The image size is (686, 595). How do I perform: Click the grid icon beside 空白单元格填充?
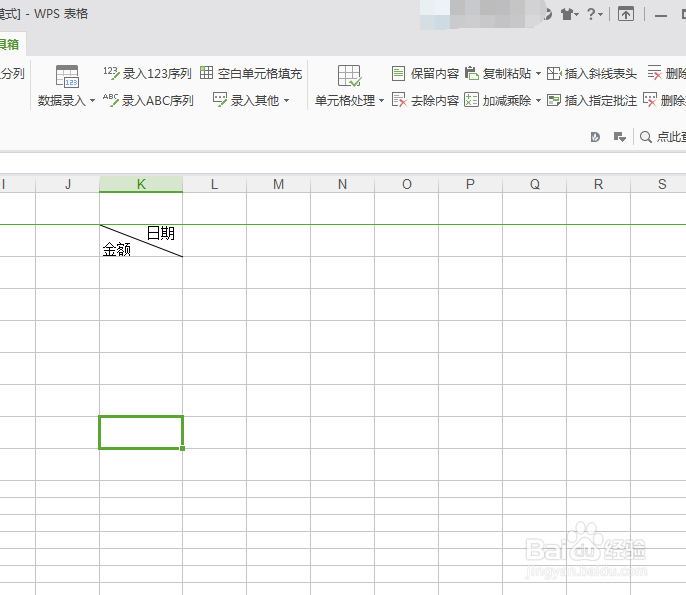point(206,73)
